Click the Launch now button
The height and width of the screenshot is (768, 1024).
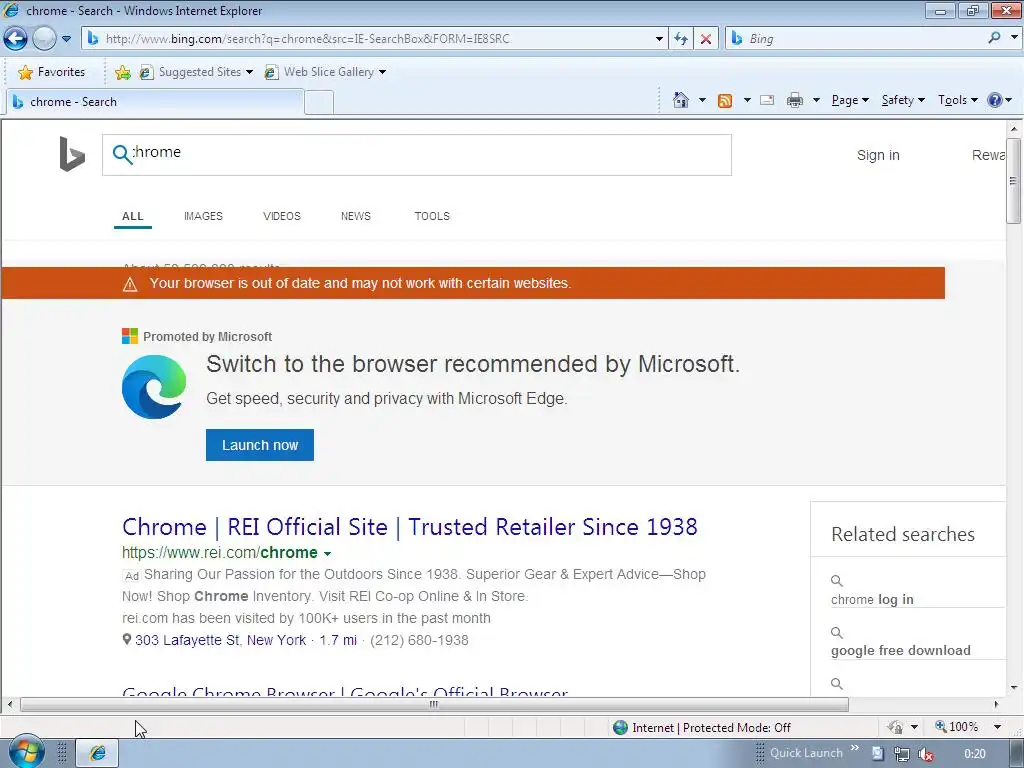click(260, 445)
